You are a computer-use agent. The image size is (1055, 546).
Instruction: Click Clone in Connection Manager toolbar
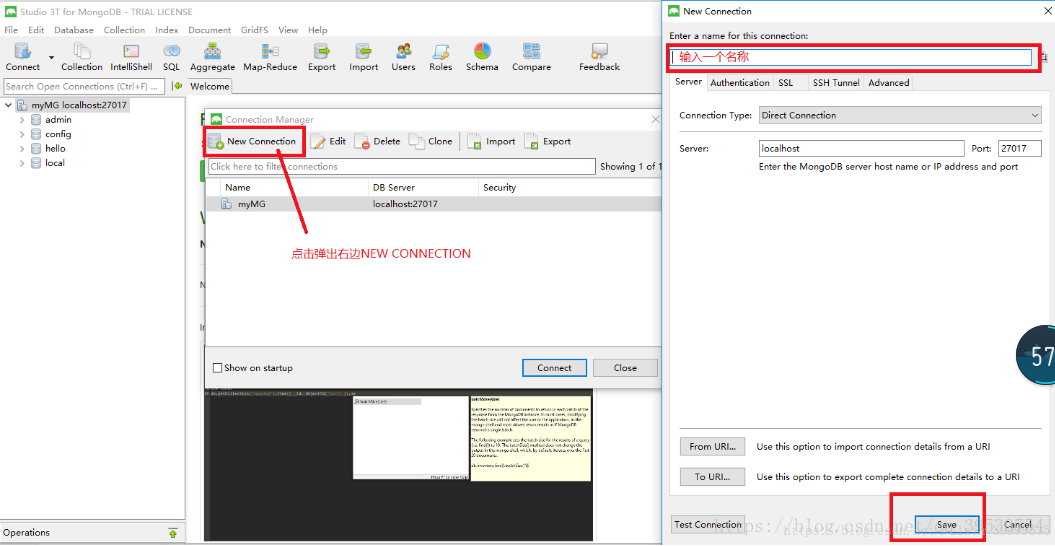point(431,141)
